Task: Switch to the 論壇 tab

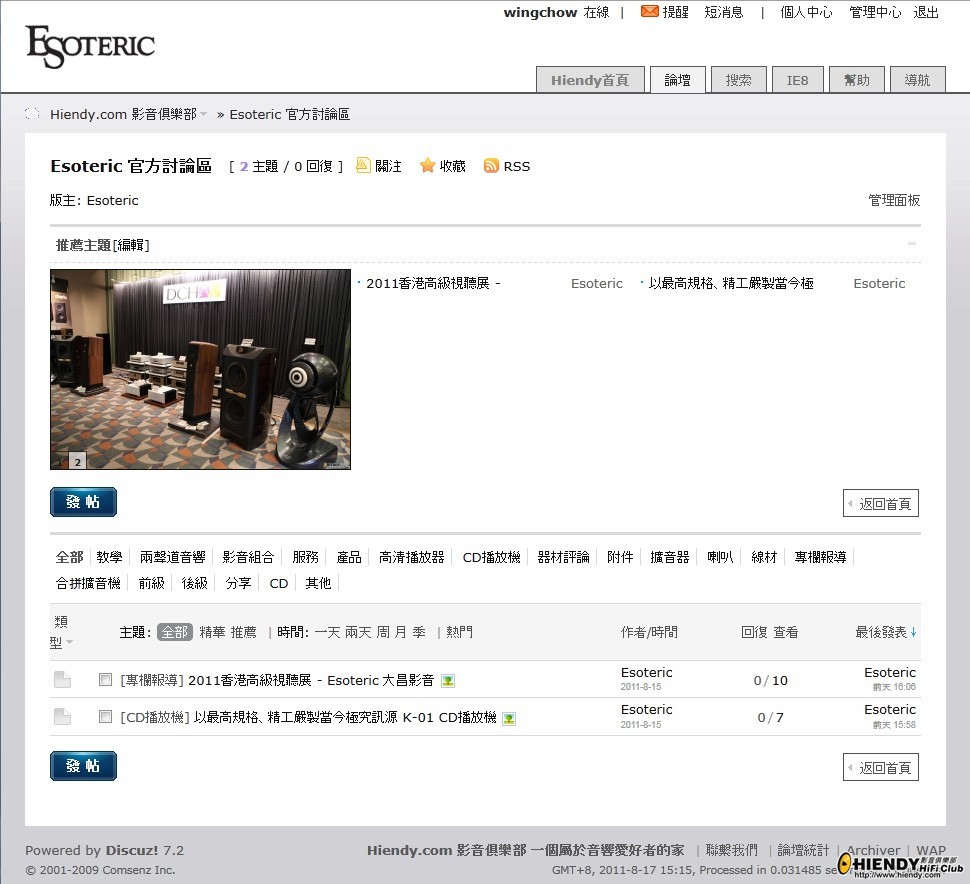Action: pos(677,80)
